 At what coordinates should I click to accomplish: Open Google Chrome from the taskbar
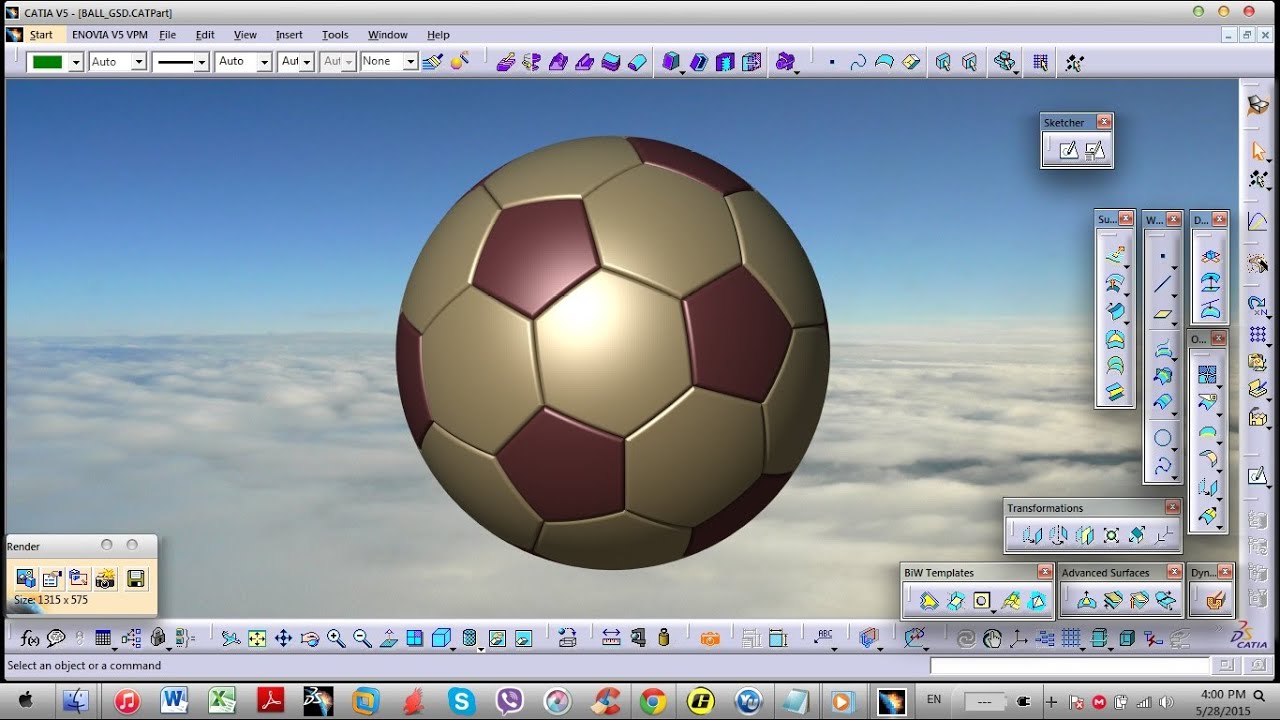[x=653, y=701]
